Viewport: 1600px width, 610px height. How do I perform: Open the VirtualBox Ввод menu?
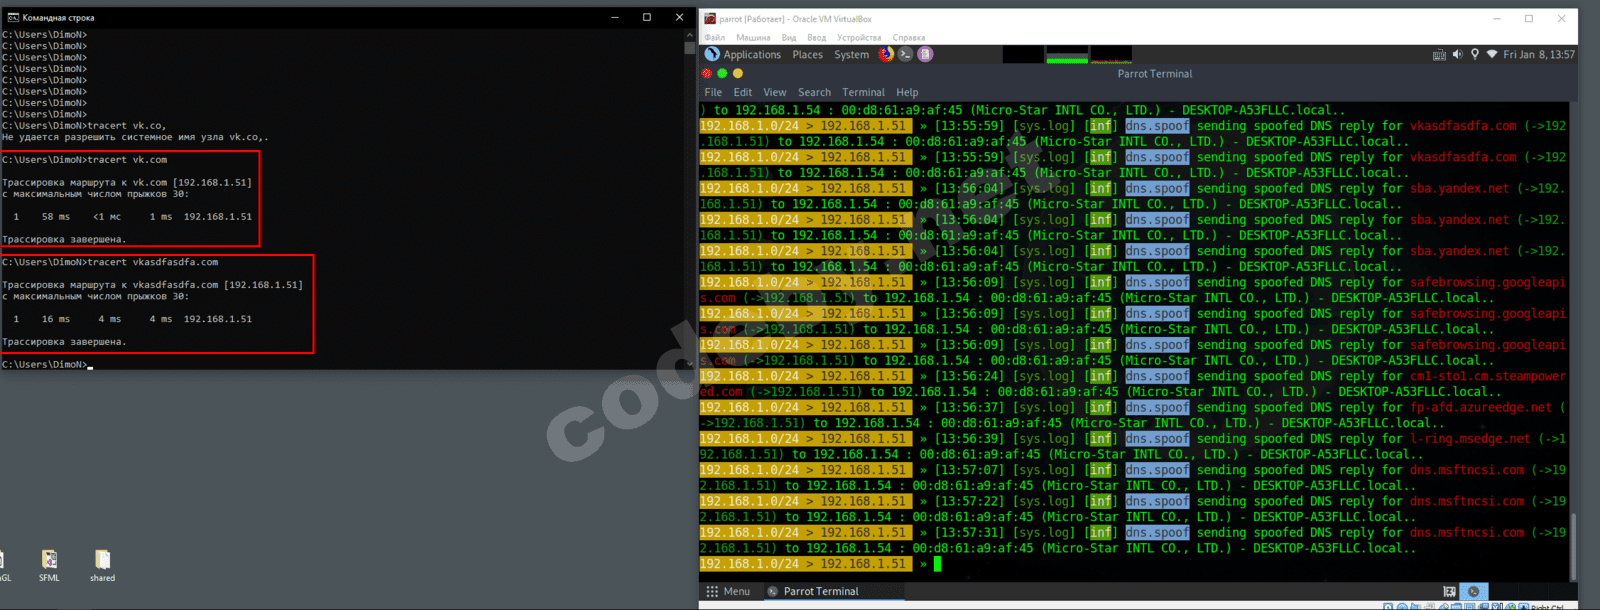point(817,38)
